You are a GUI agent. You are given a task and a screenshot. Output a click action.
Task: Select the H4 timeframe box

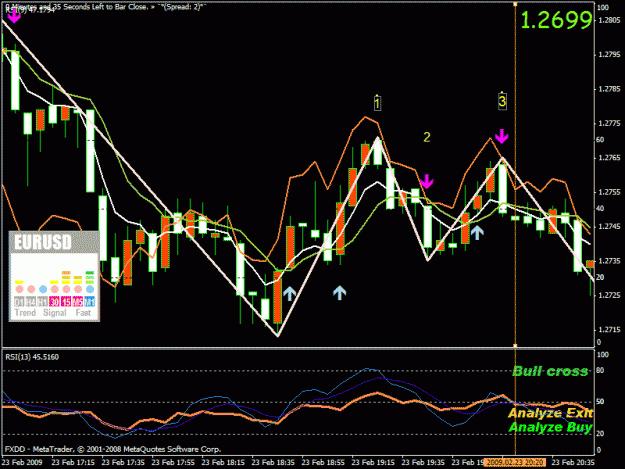(31, 302)
